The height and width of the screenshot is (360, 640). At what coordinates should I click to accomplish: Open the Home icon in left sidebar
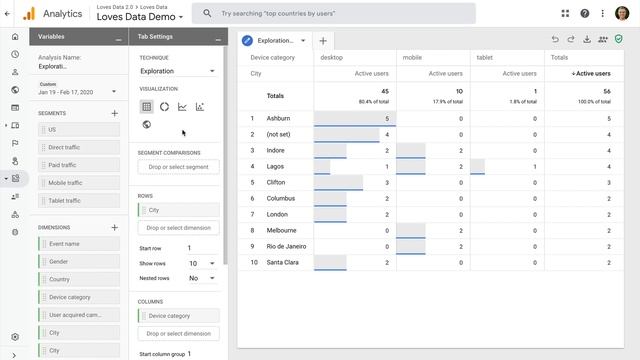pyautogui.click(x=15, y=37)
